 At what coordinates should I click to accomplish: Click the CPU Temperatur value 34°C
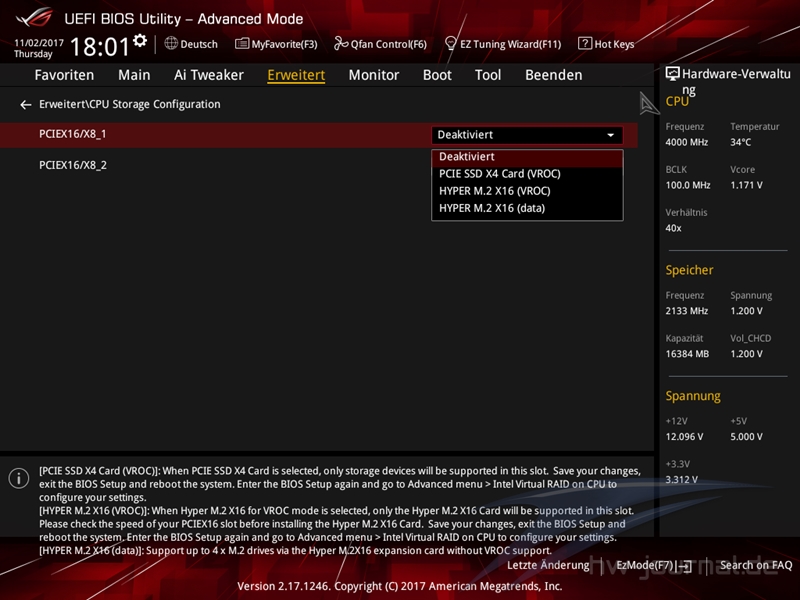(740, 142)
